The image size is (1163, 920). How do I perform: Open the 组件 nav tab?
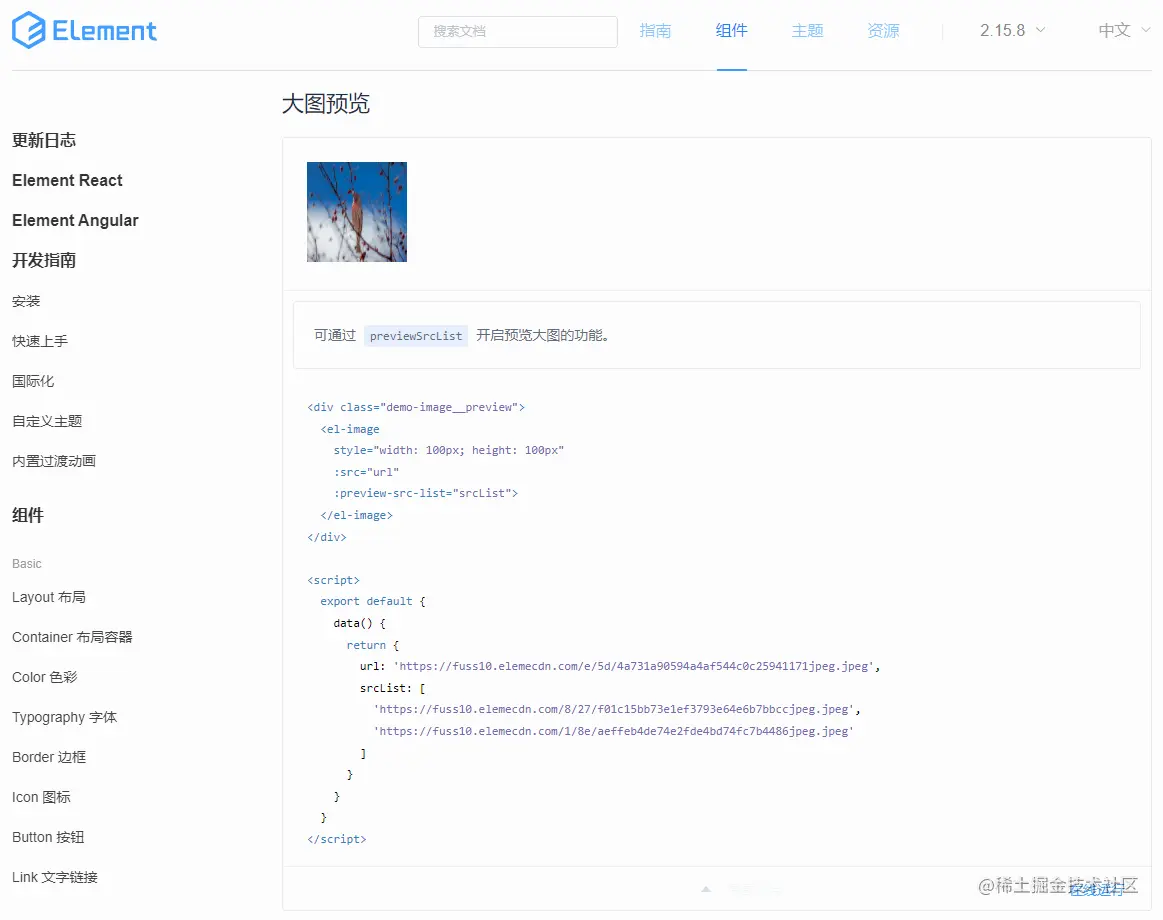(x=731, y=31)
